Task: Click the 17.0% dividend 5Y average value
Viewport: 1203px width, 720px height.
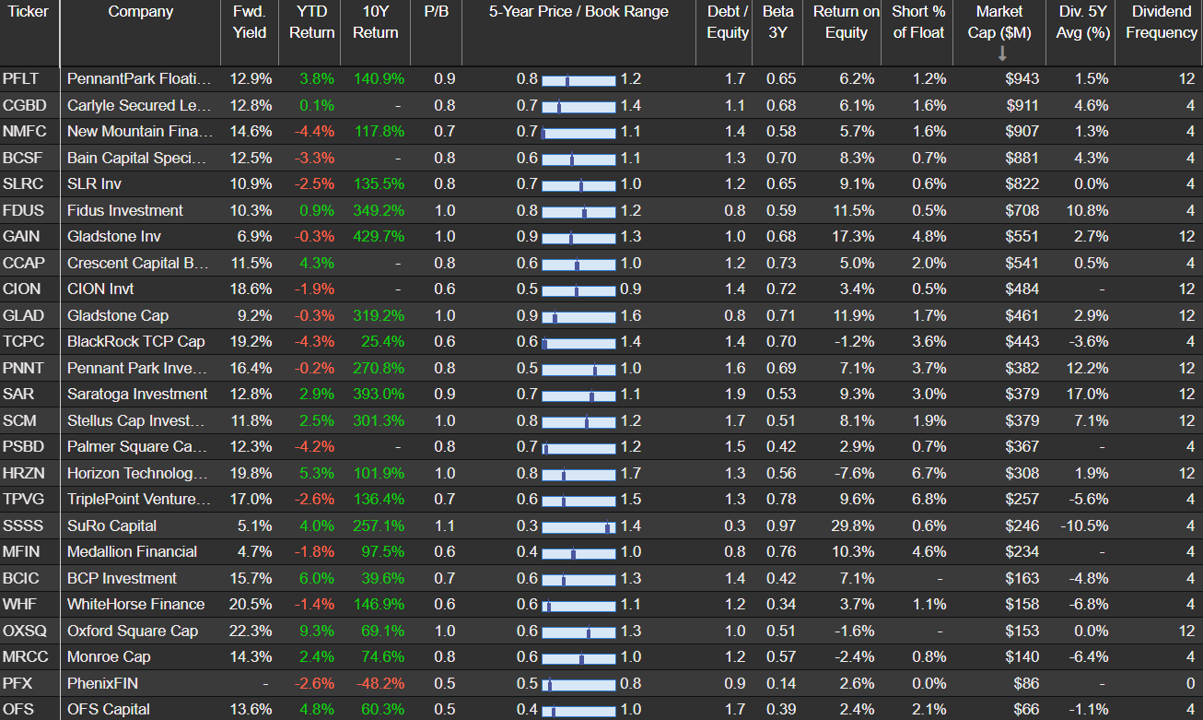Action: pos(1089,394)
